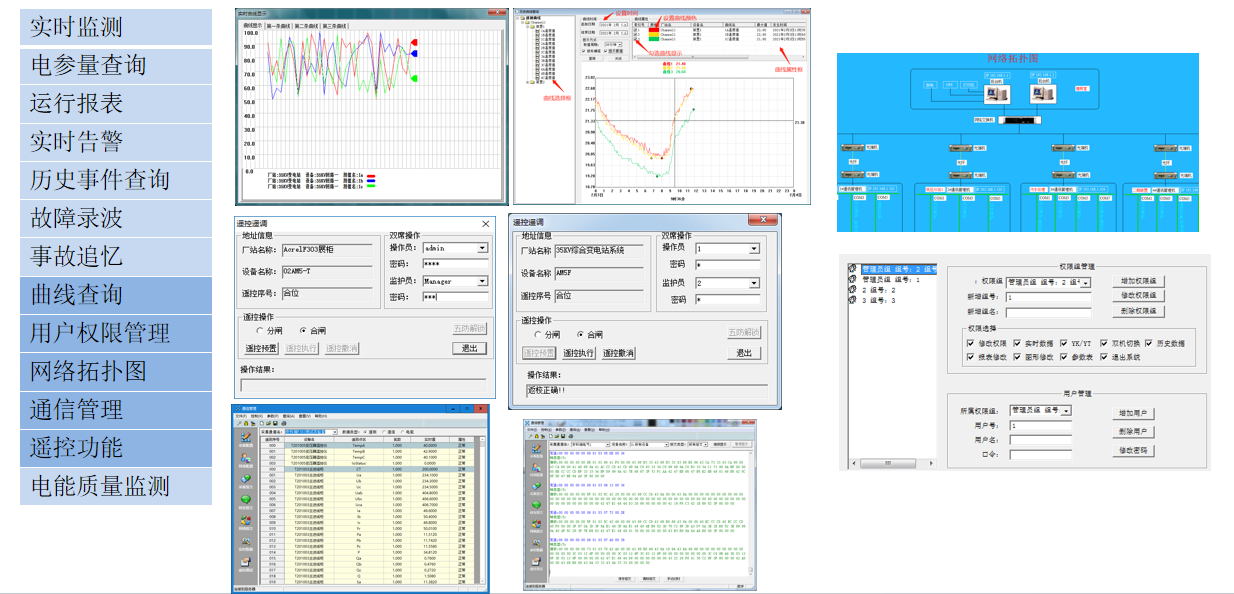Viewport: 1234px width, 594px height.
Task: Click the blue arrow marker of the curve chart
Action: [414, 53]
